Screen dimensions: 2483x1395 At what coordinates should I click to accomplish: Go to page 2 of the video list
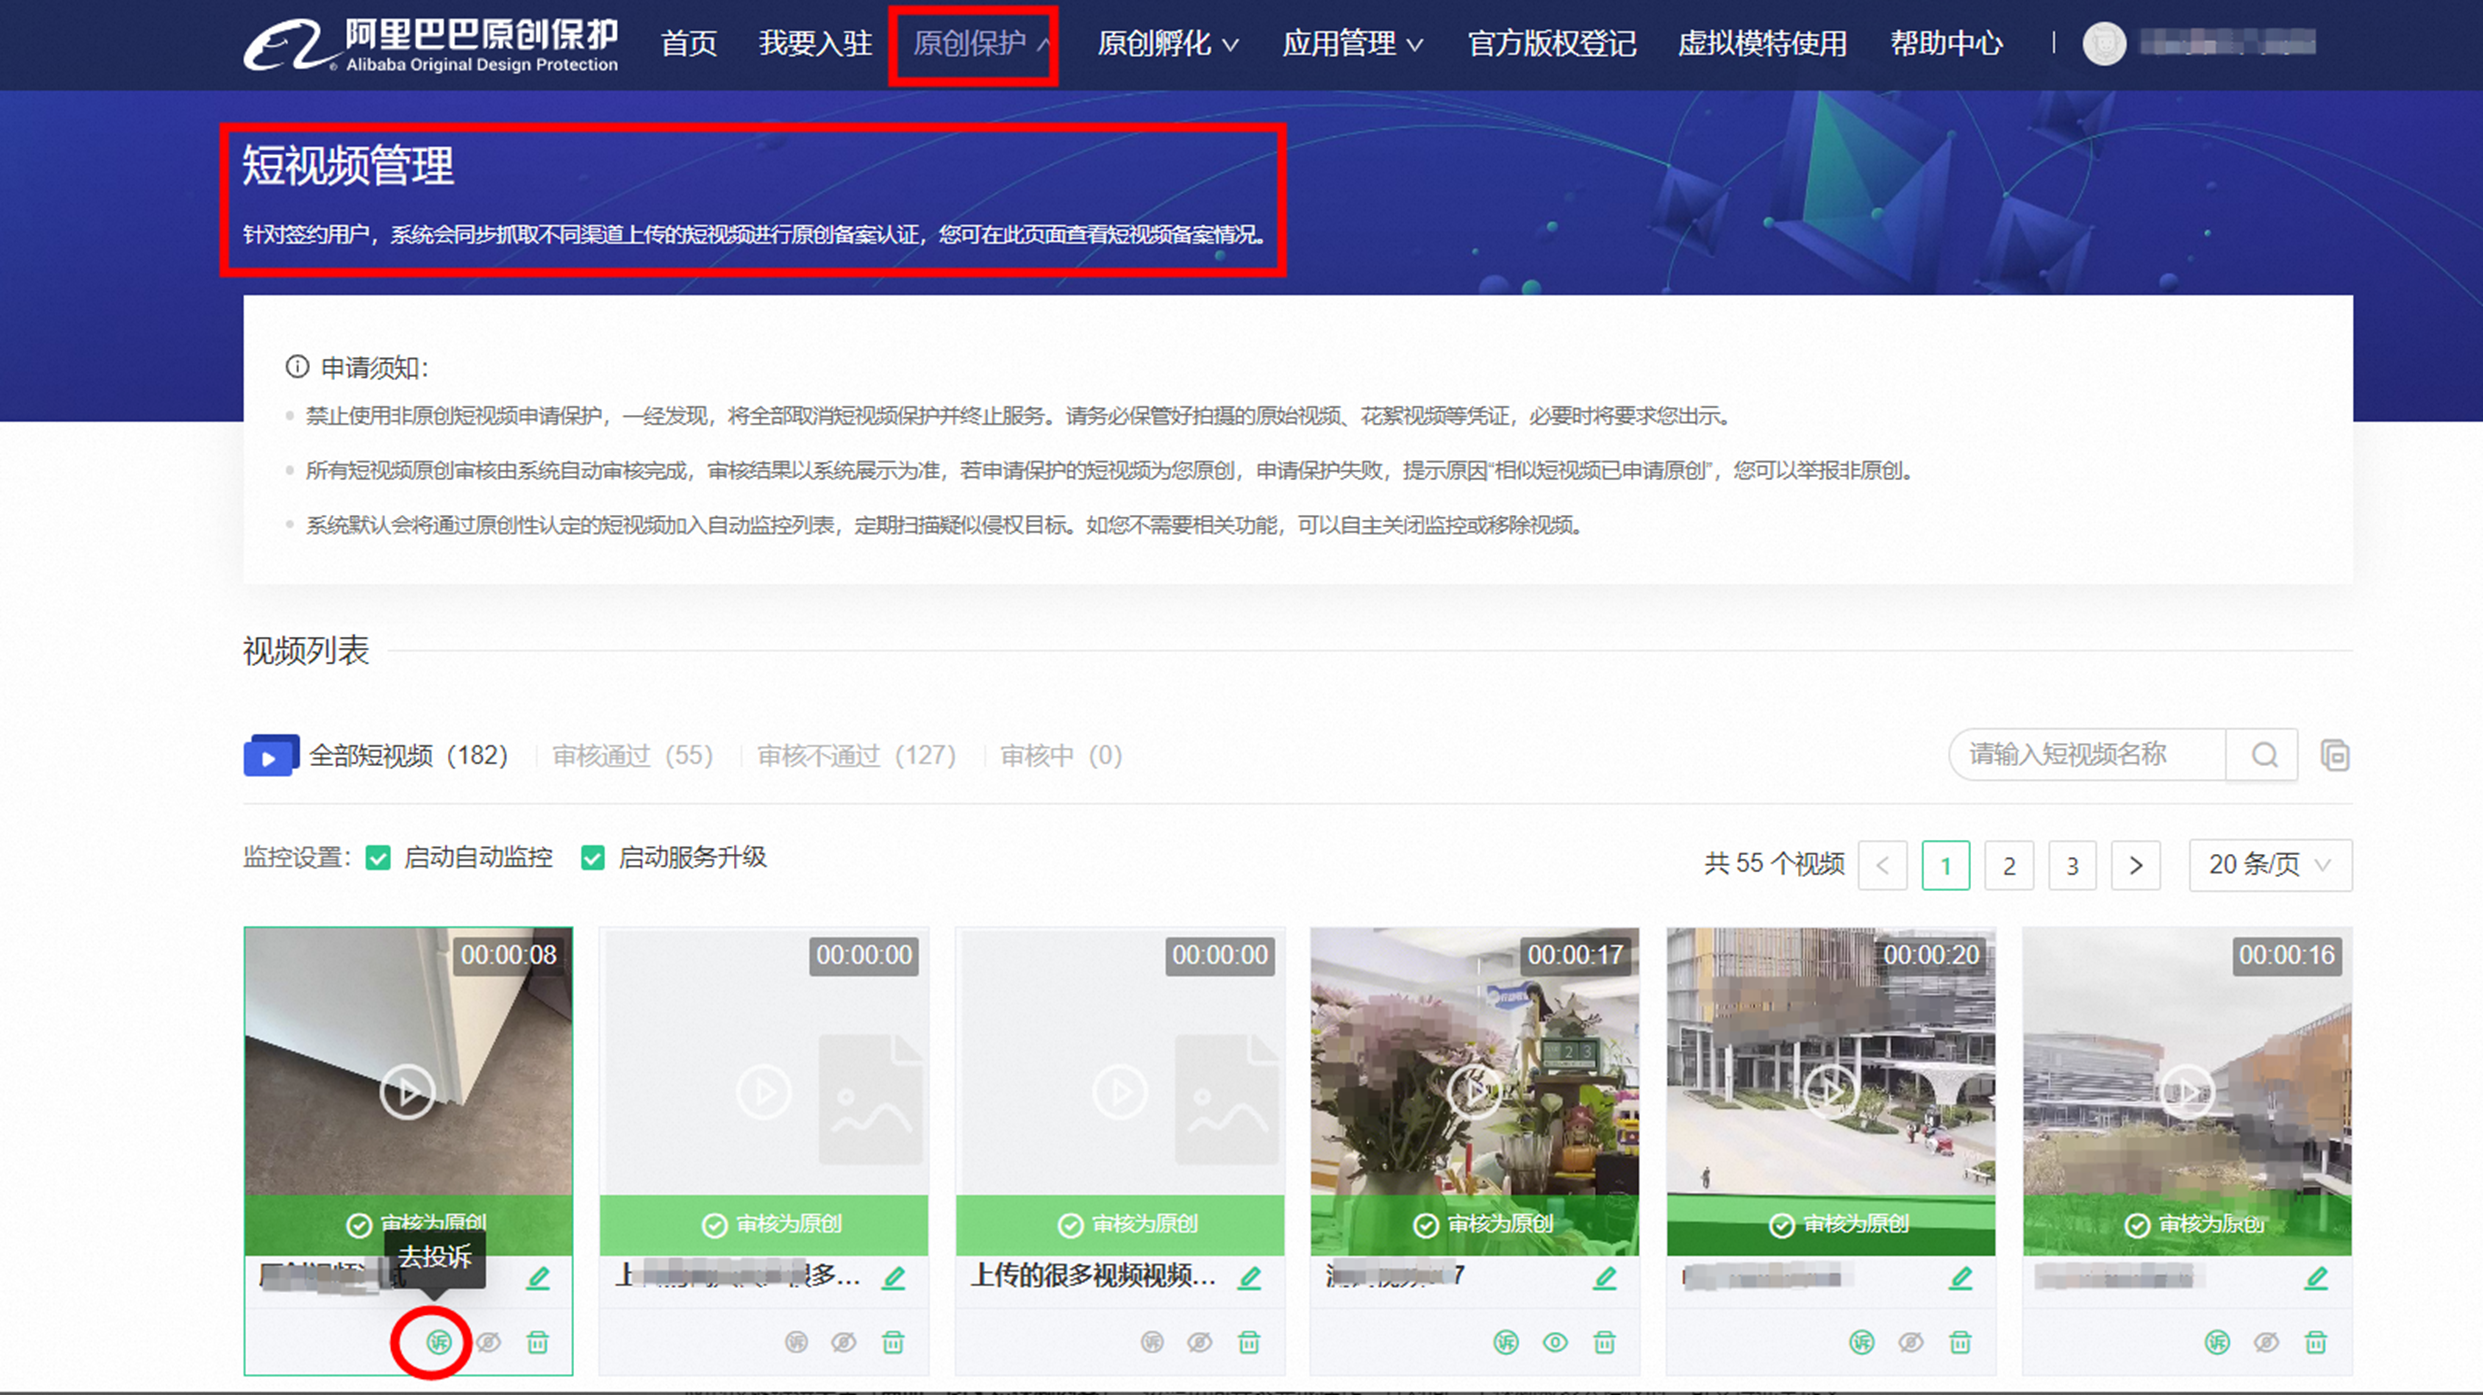click(2009, 865)
